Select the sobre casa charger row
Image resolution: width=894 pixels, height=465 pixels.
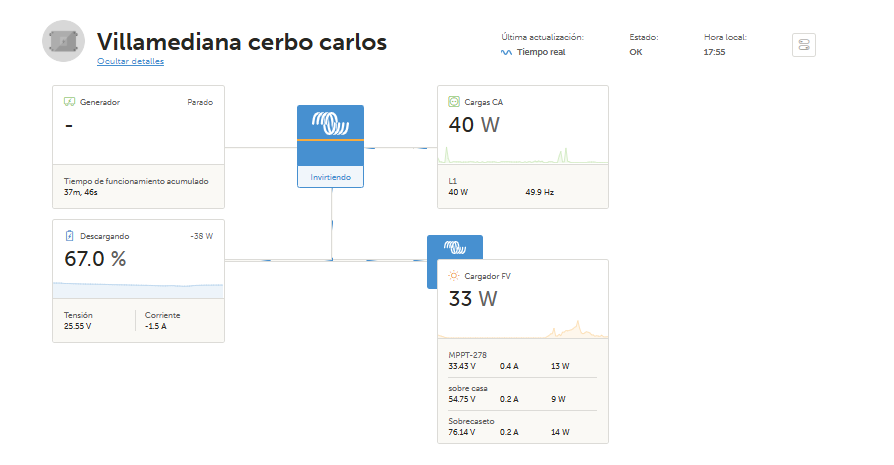click(x=523, y=394)
